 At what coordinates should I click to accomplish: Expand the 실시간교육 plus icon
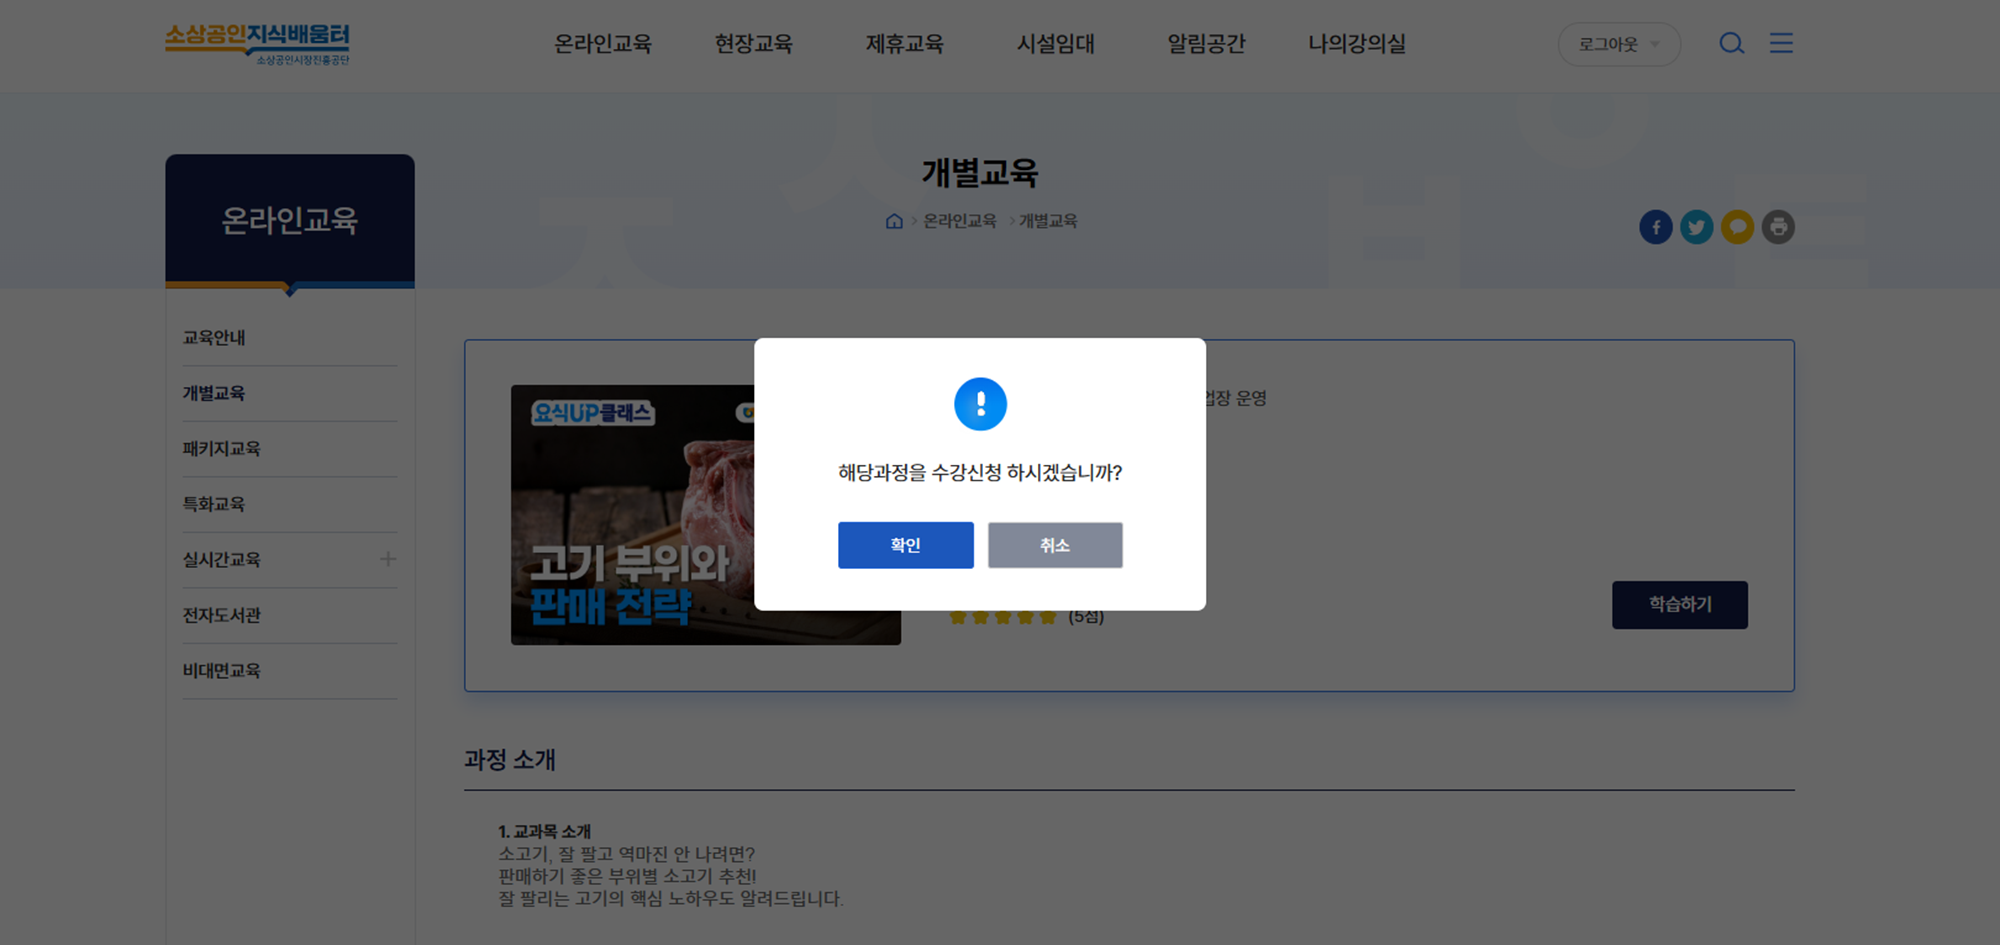(388, 559)
